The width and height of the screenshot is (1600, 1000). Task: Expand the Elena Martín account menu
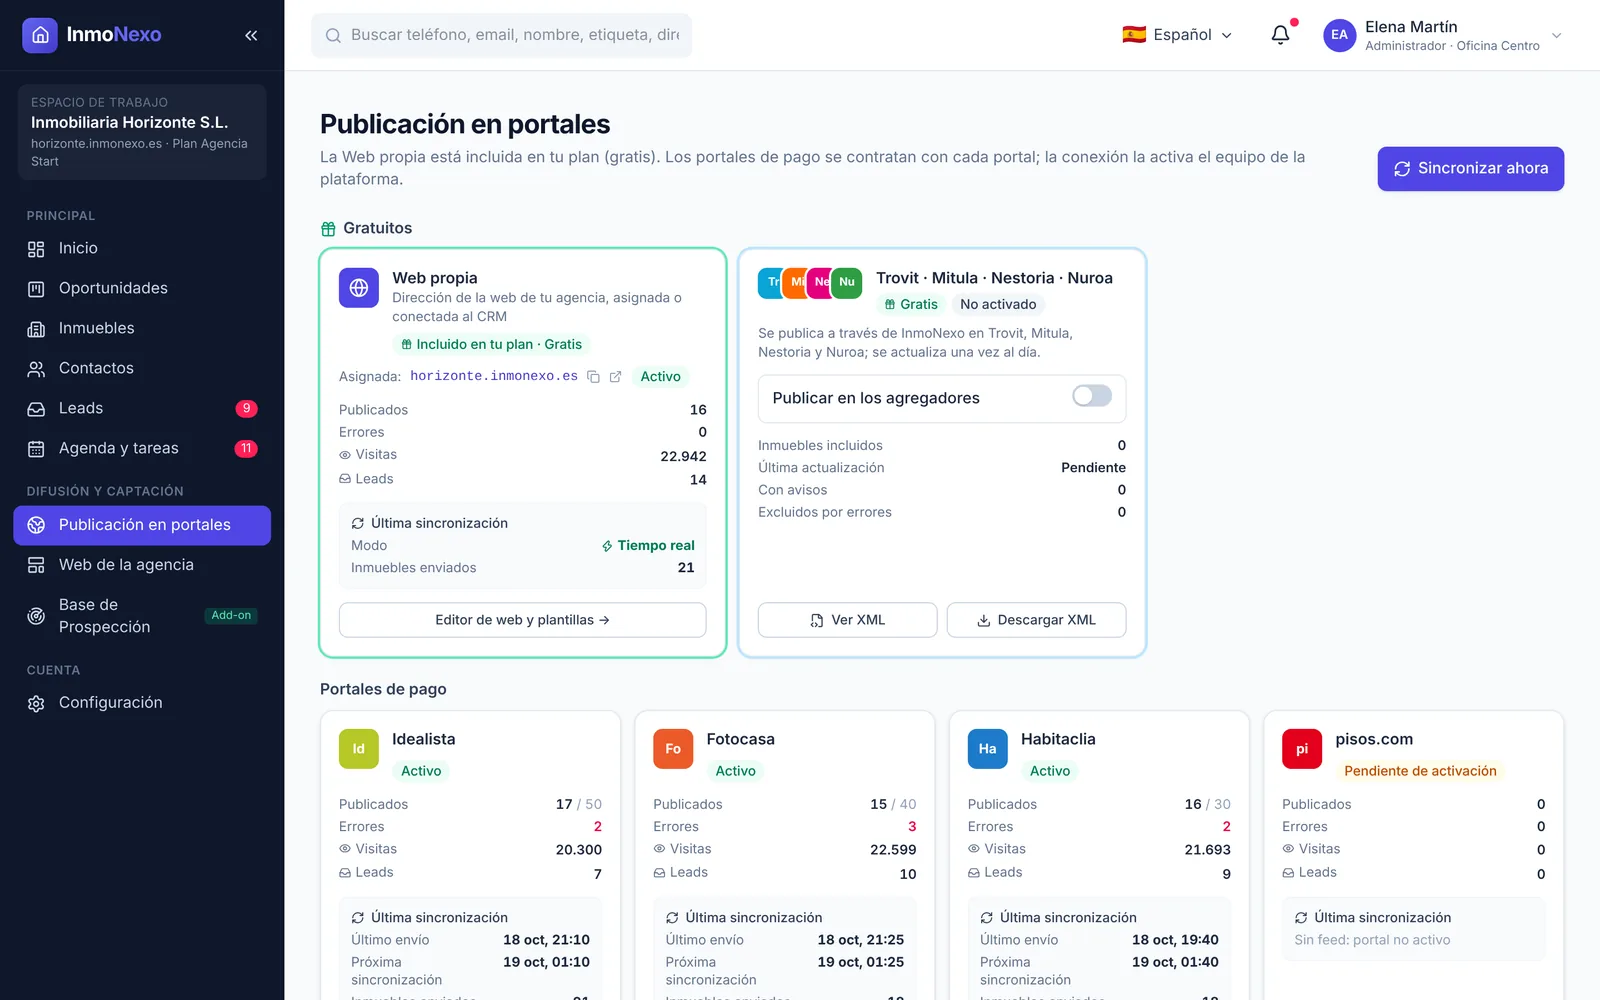1443,35
